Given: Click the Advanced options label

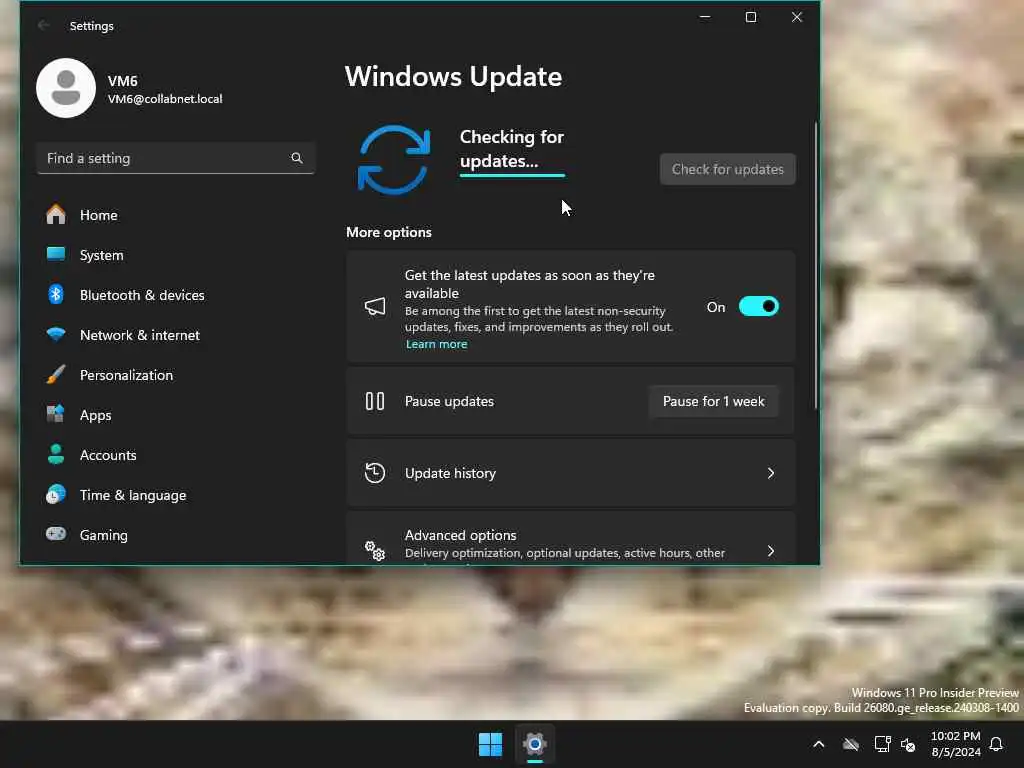Looking at the screenshot, I should [460, 535].
